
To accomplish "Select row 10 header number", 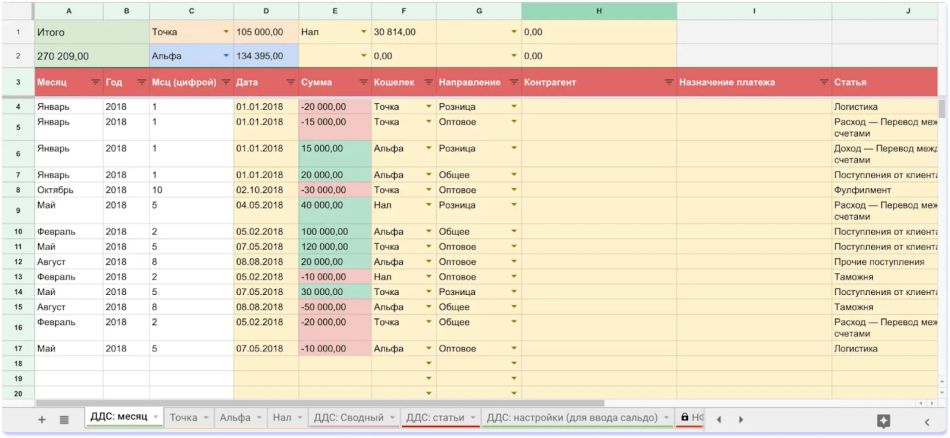I will click(18, 232).
